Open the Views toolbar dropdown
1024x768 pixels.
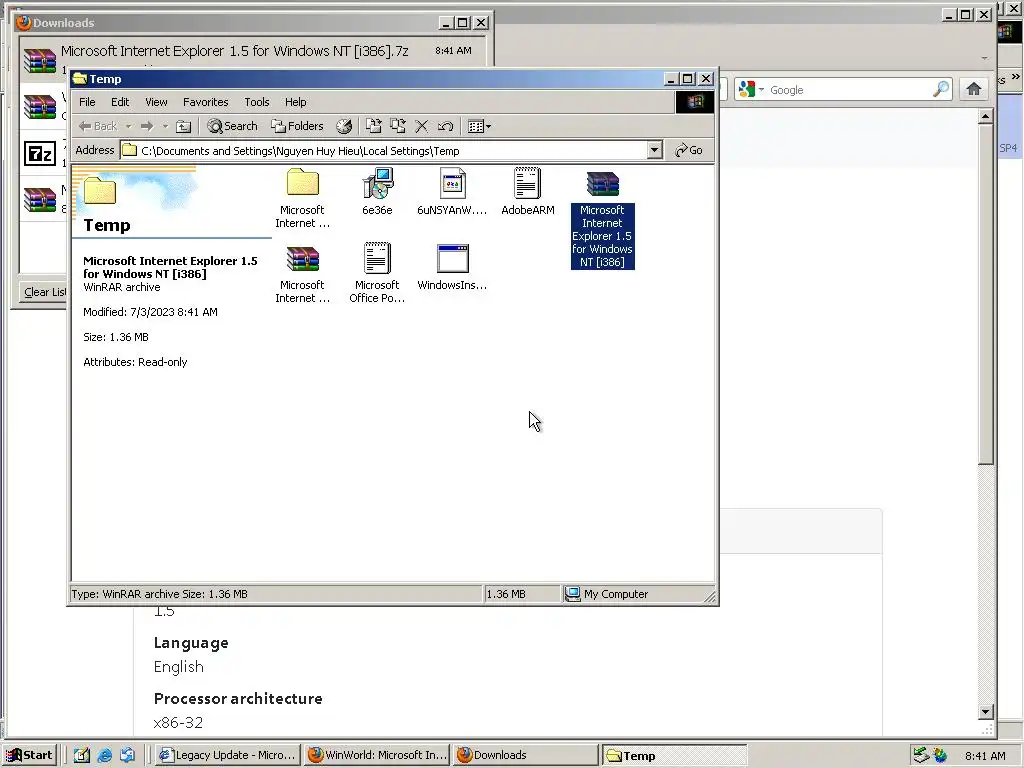tap(479, 126)
